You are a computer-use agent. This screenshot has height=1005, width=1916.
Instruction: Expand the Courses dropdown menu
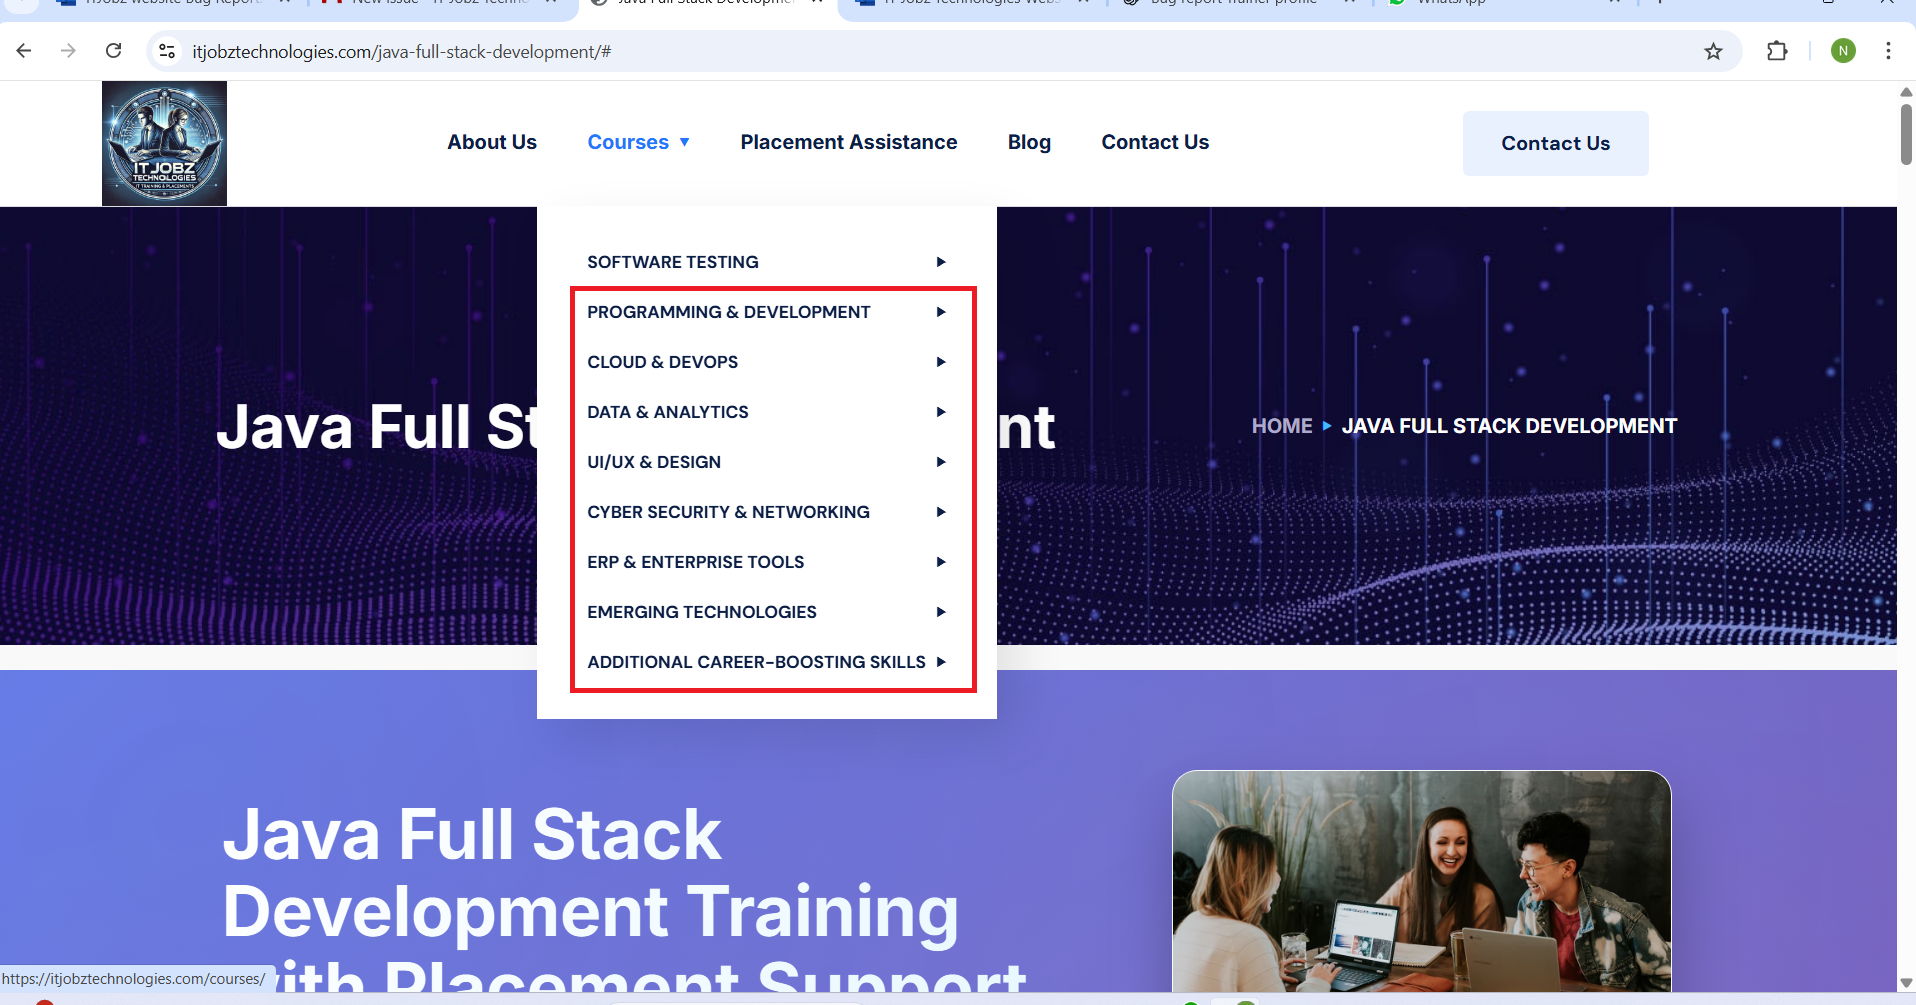(638, 142)
